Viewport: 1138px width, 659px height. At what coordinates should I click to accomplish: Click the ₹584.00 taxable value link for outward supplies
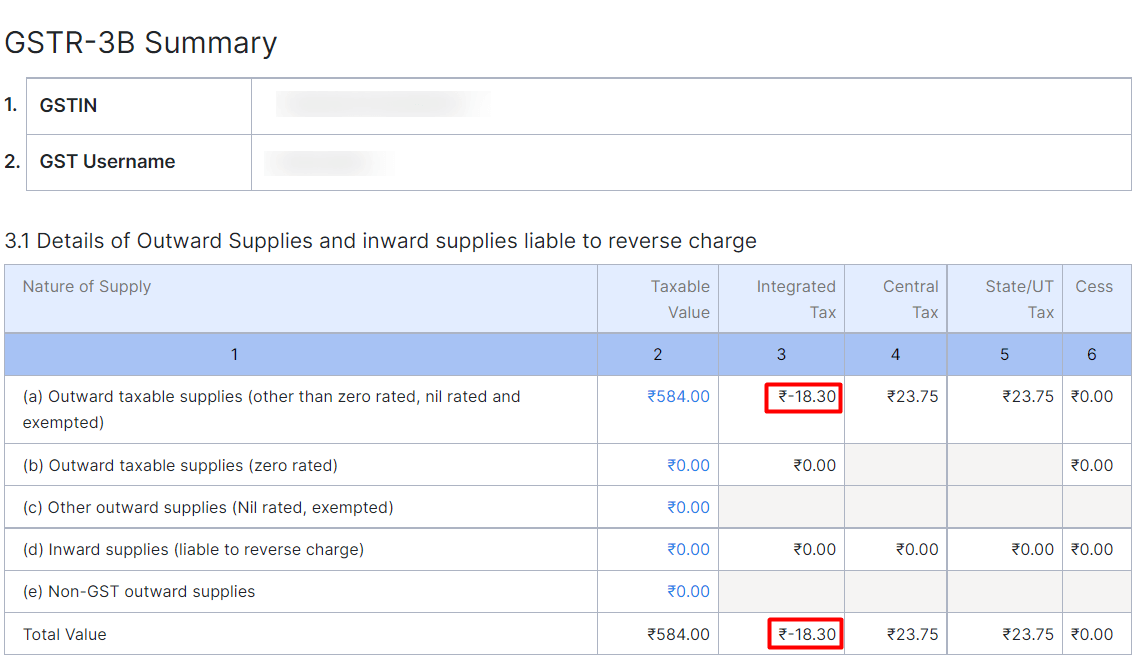tap(678, 396)
